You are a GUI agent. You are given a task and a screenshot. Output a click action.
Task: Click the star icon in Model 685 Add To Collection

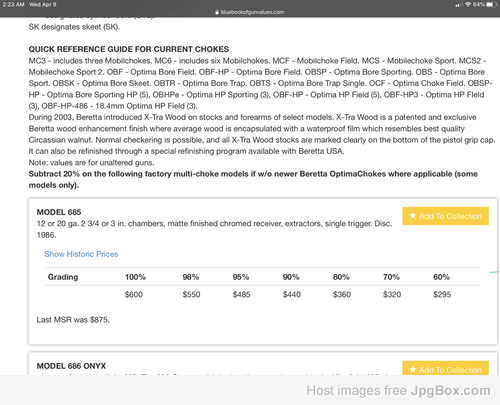tap(413, 216)
